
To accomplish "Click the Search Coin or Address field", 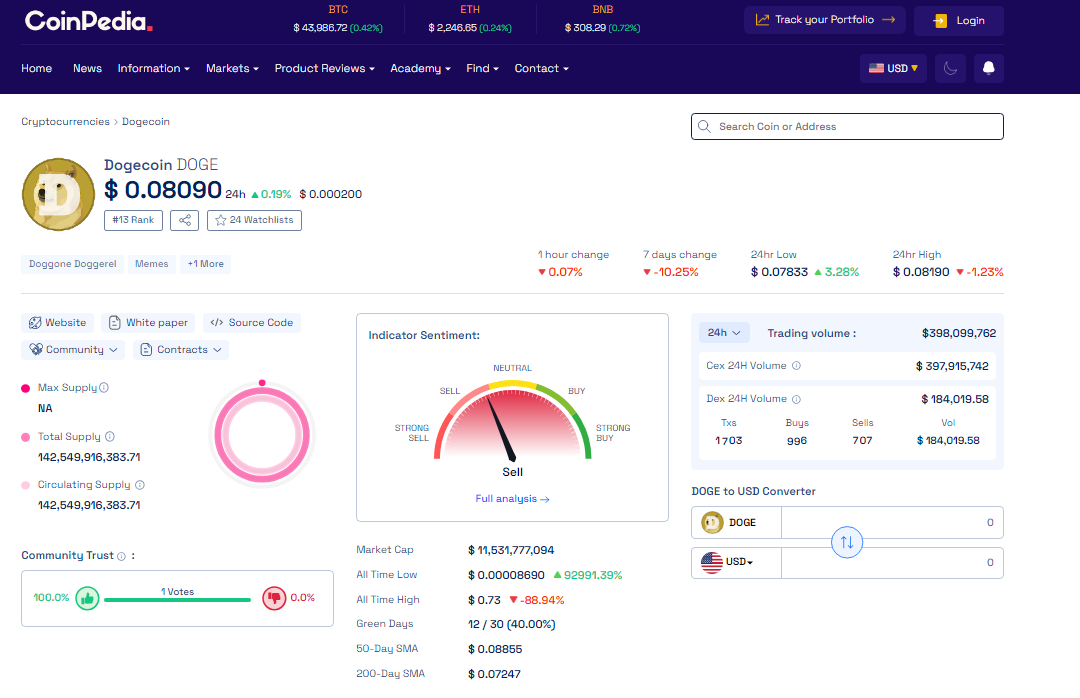I will click(847, 126).
